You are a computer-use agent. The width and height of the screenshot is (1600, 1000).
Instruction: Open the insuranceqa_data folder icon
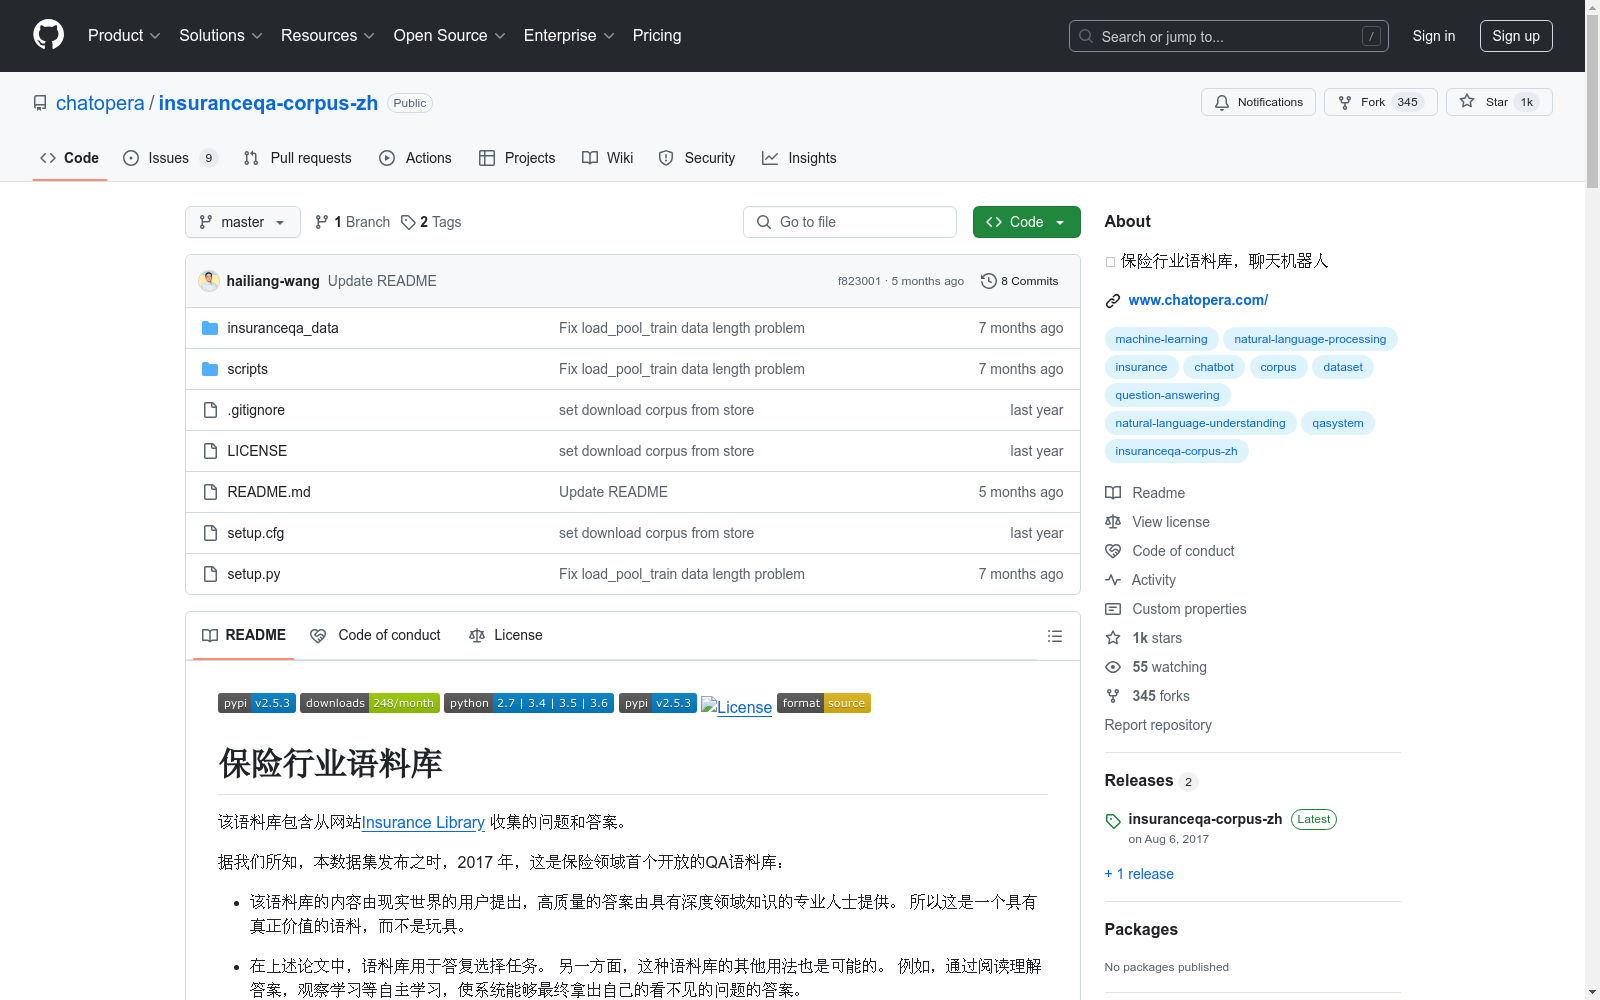pos(210,328)
